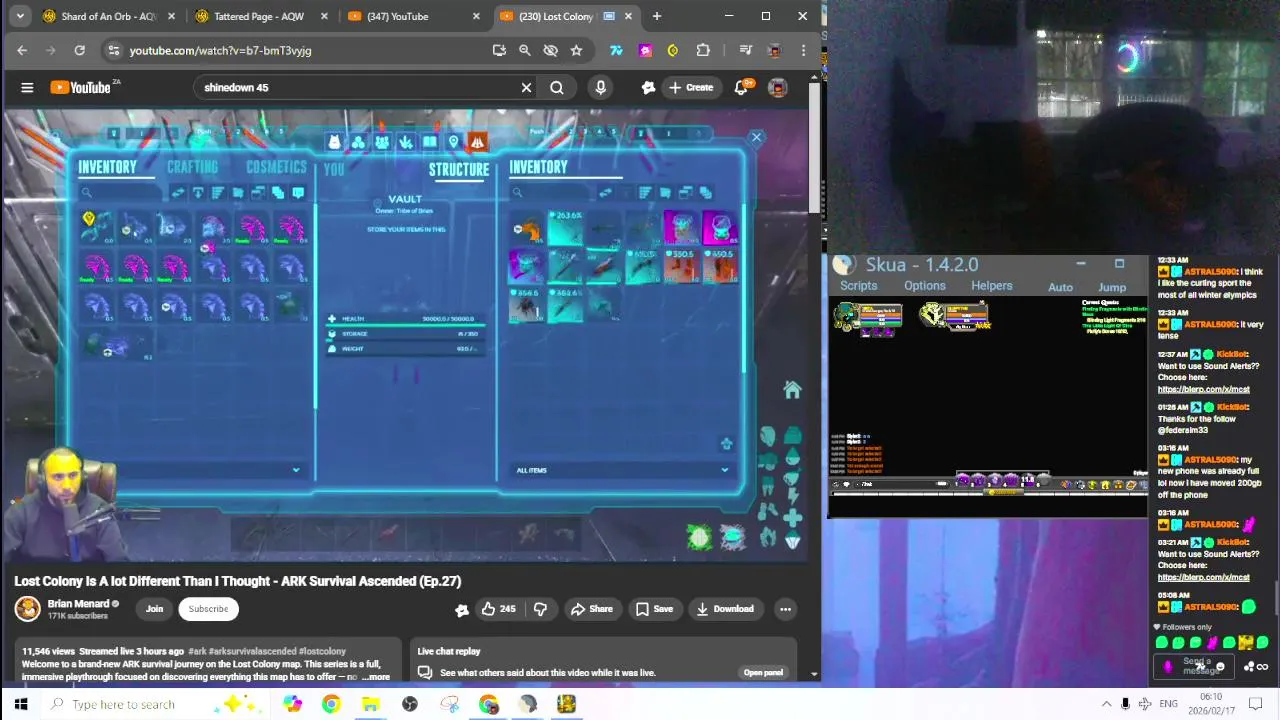This screenshot has width=1280, height=720.
Task: Open a new Chrome tab
Action: (x=657, y=16)
